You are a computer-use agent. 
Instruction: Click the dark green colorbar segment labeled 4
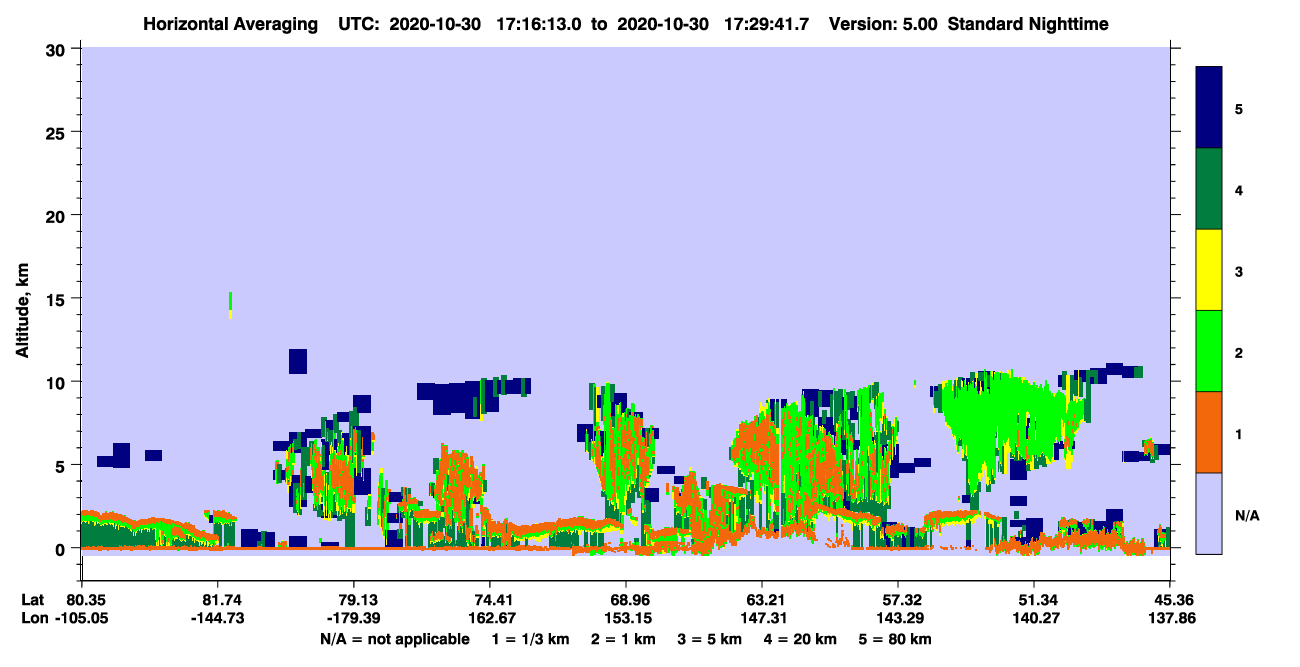(x=1209, y=189)
